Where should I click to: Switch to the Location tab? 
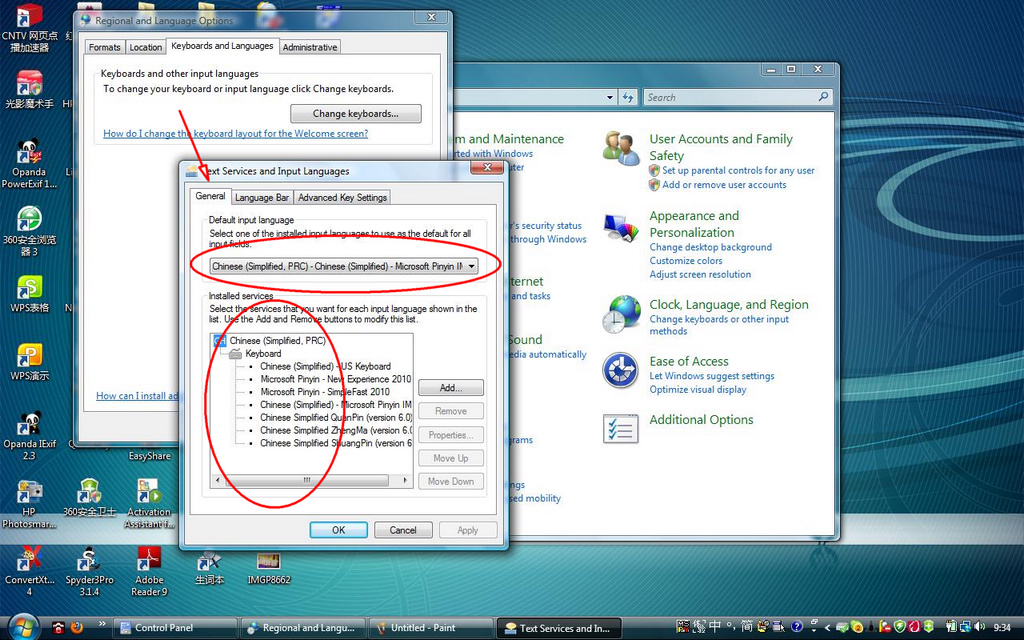[x=146, y=47]
